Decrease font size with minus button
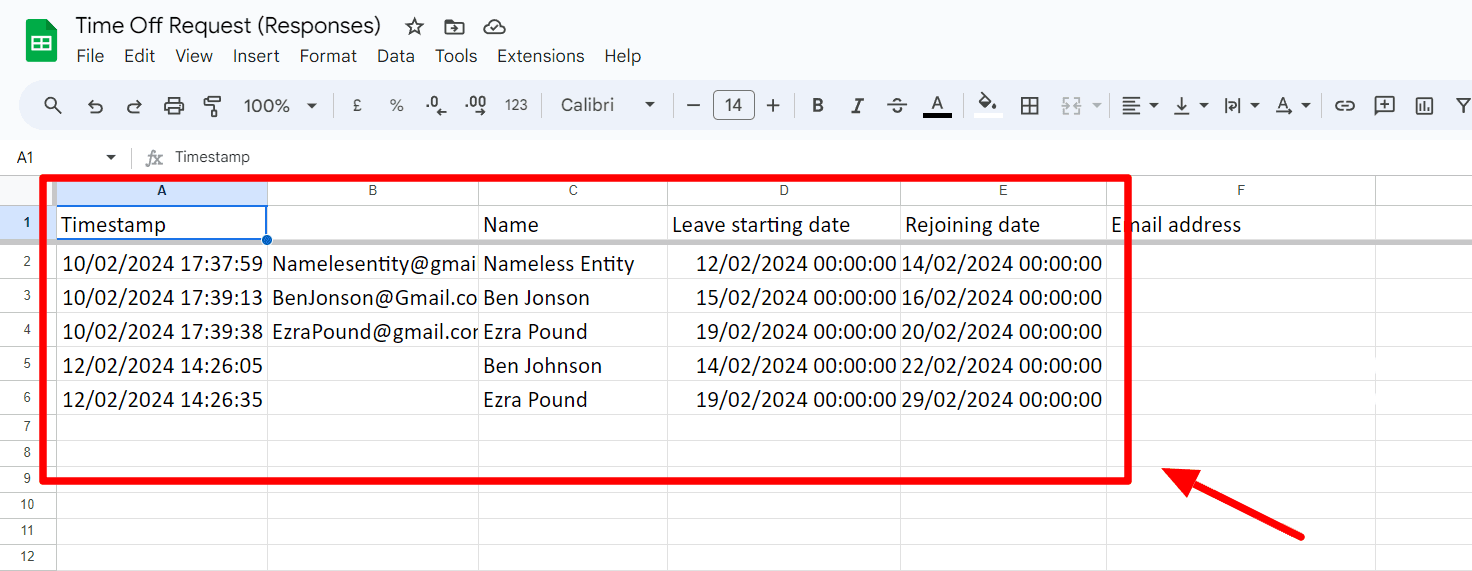Image resolution: width=1472 pixels, height=571 pixels. 694,105
